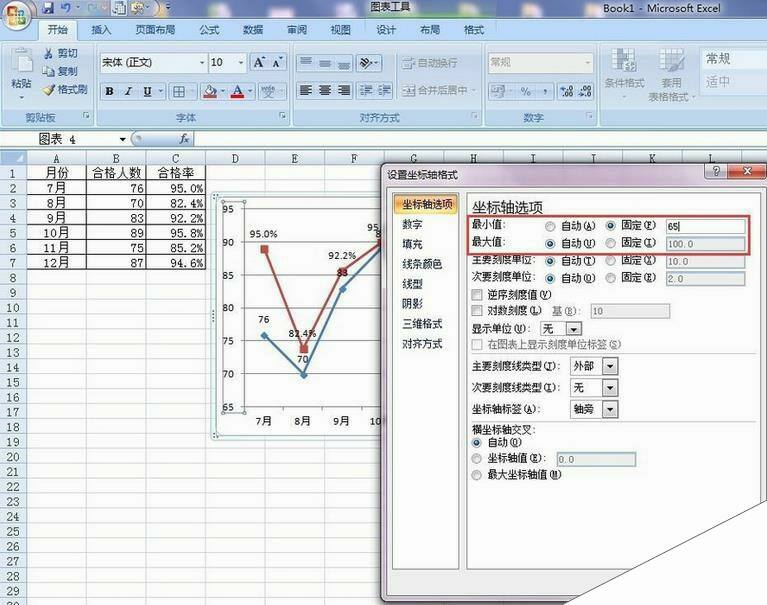Switch to 布局 chart tools tab
This screenshot has width=767, height=605.
430,30
